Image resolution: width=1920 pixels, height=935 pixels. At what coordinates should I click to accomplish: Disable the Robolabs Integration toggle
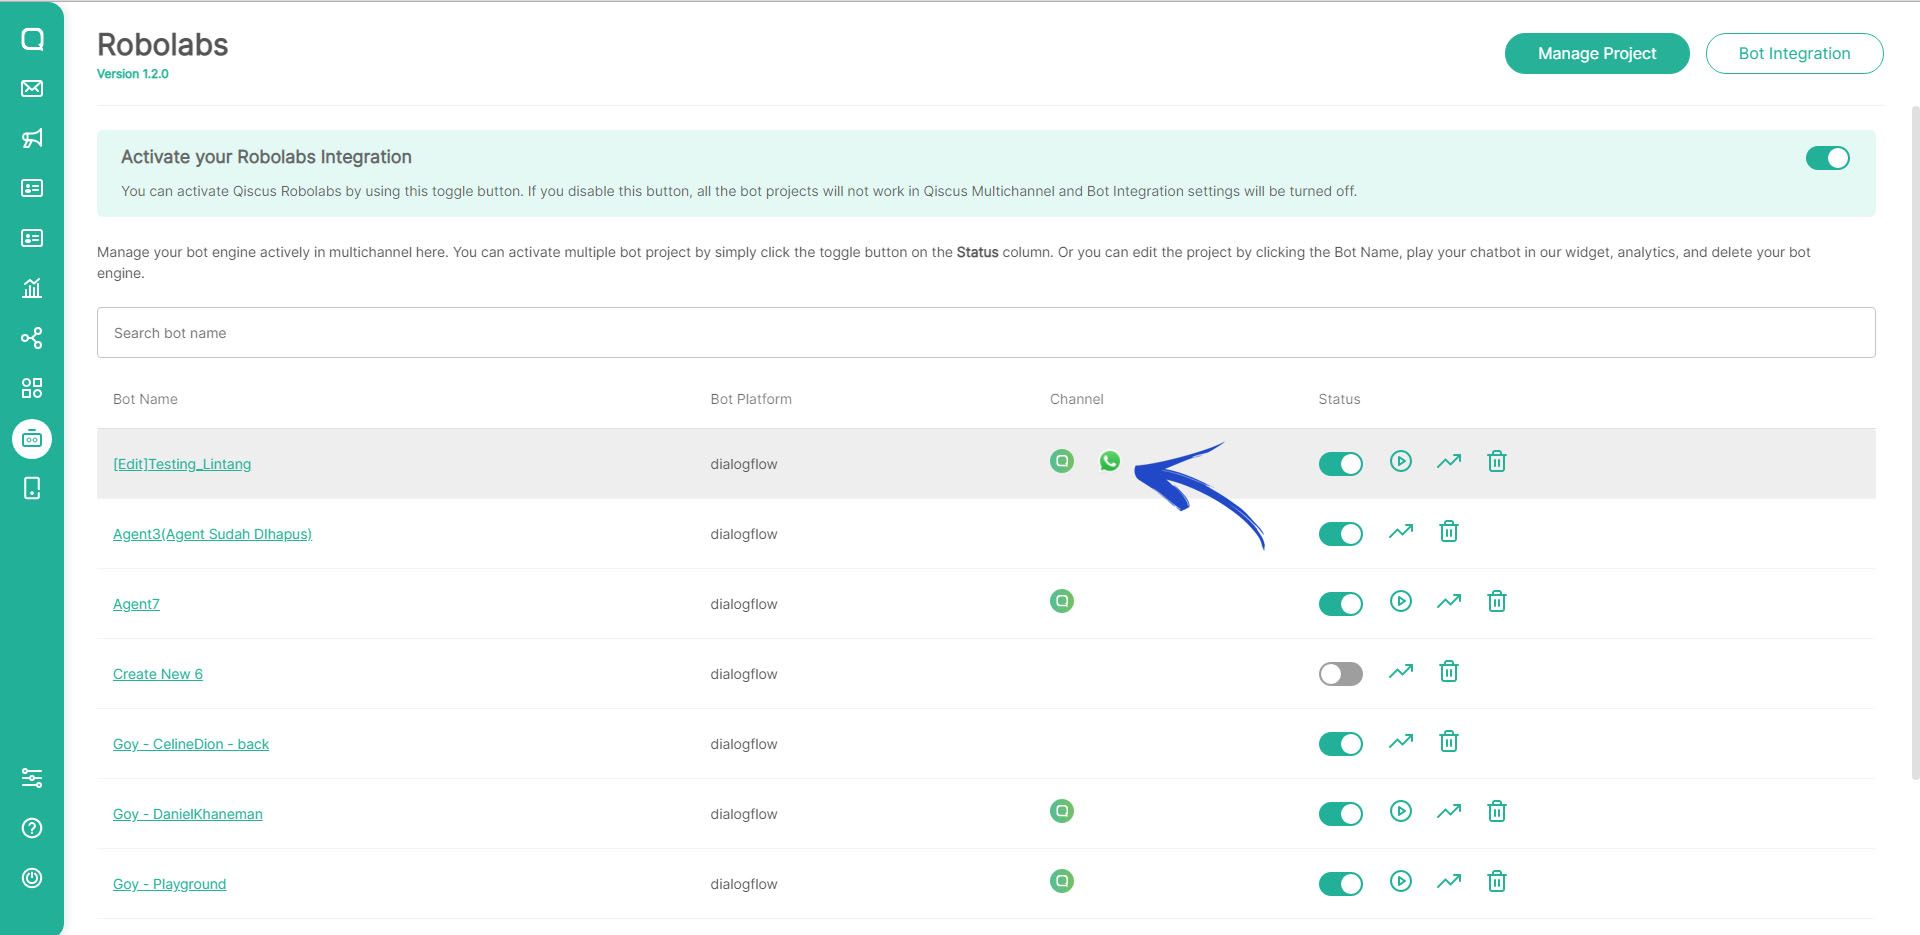coord(1827,158)
